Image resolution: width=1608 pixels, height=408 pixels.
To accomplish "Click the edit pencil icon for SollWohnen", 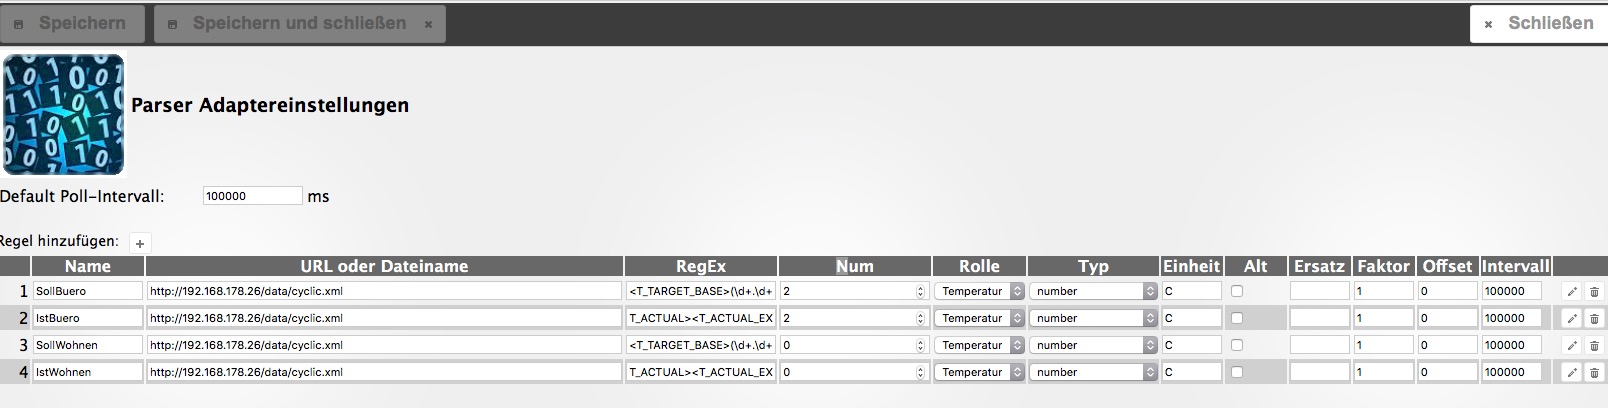I will point(1571,345).
